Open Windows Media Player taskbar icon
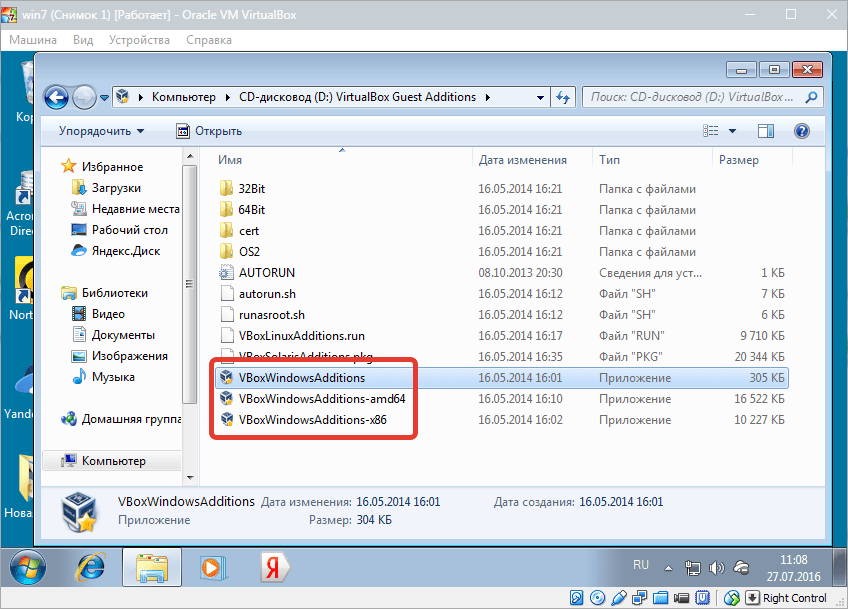 tap(213, 567)
